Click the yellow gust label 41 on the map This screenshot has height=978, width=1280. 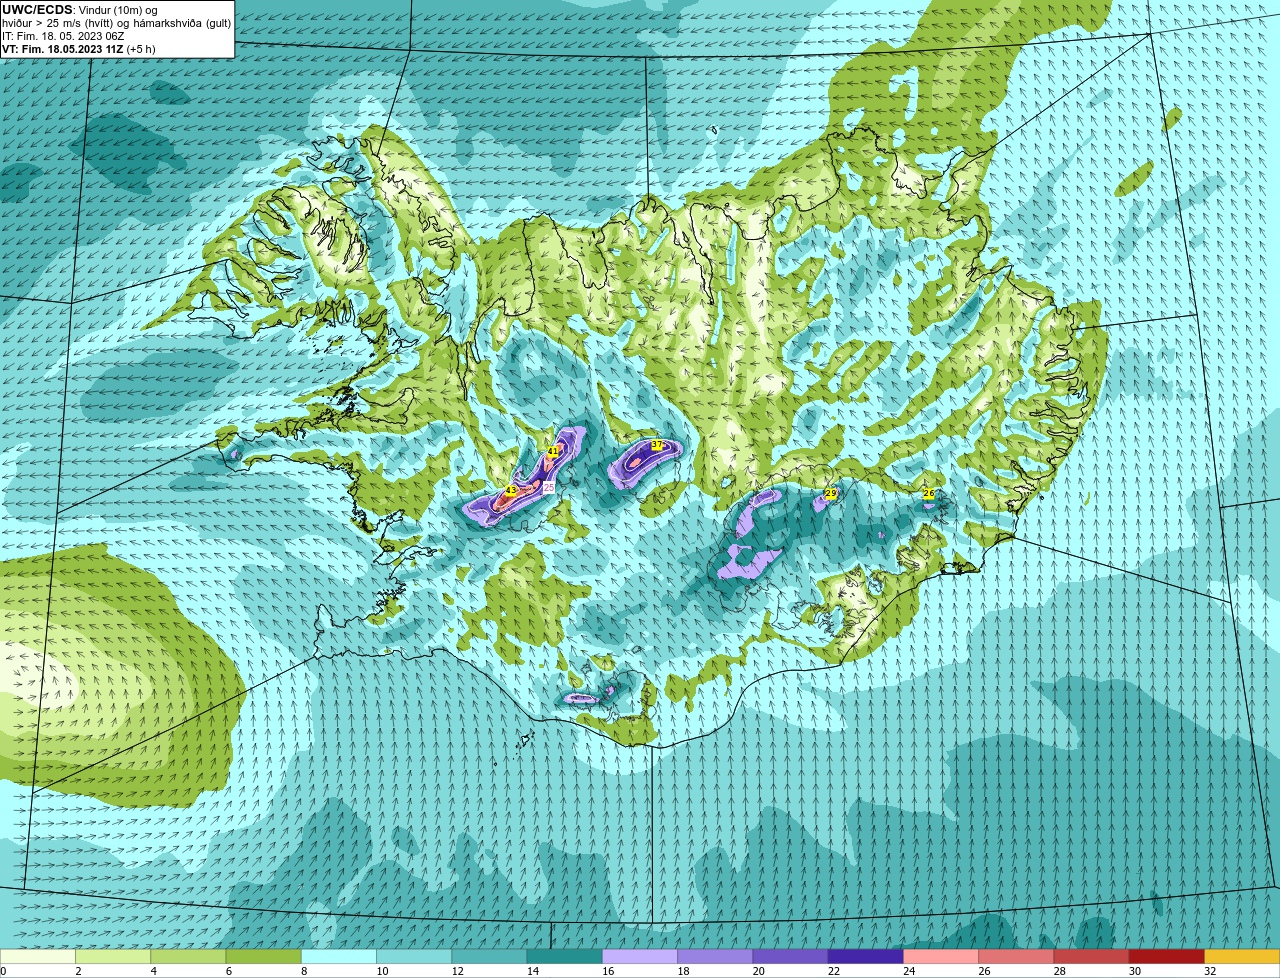[x=552, y=452]
